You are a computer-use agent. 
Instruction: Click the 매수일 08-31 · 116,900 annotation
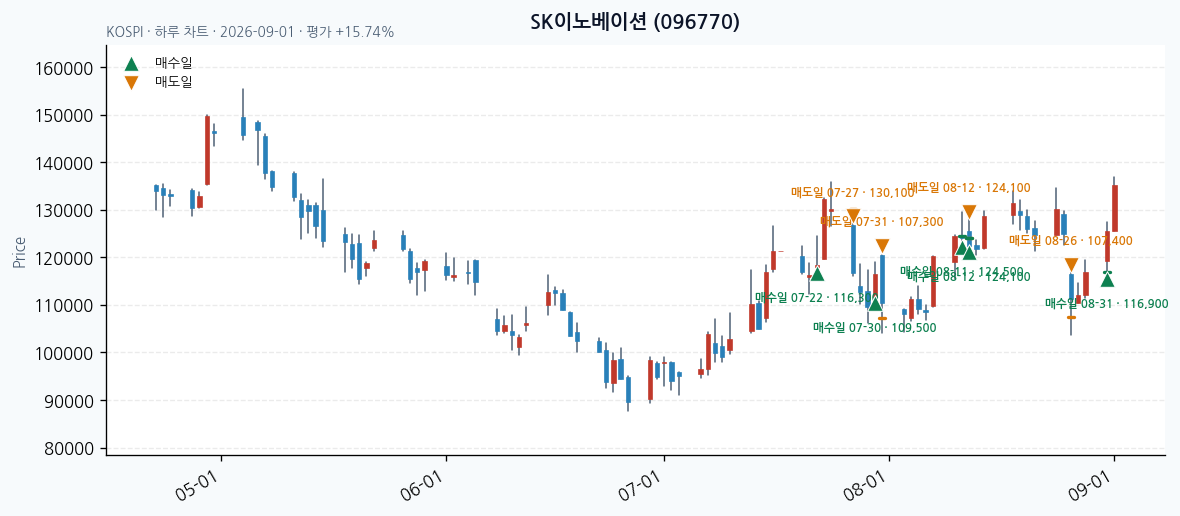(1106, 304)
